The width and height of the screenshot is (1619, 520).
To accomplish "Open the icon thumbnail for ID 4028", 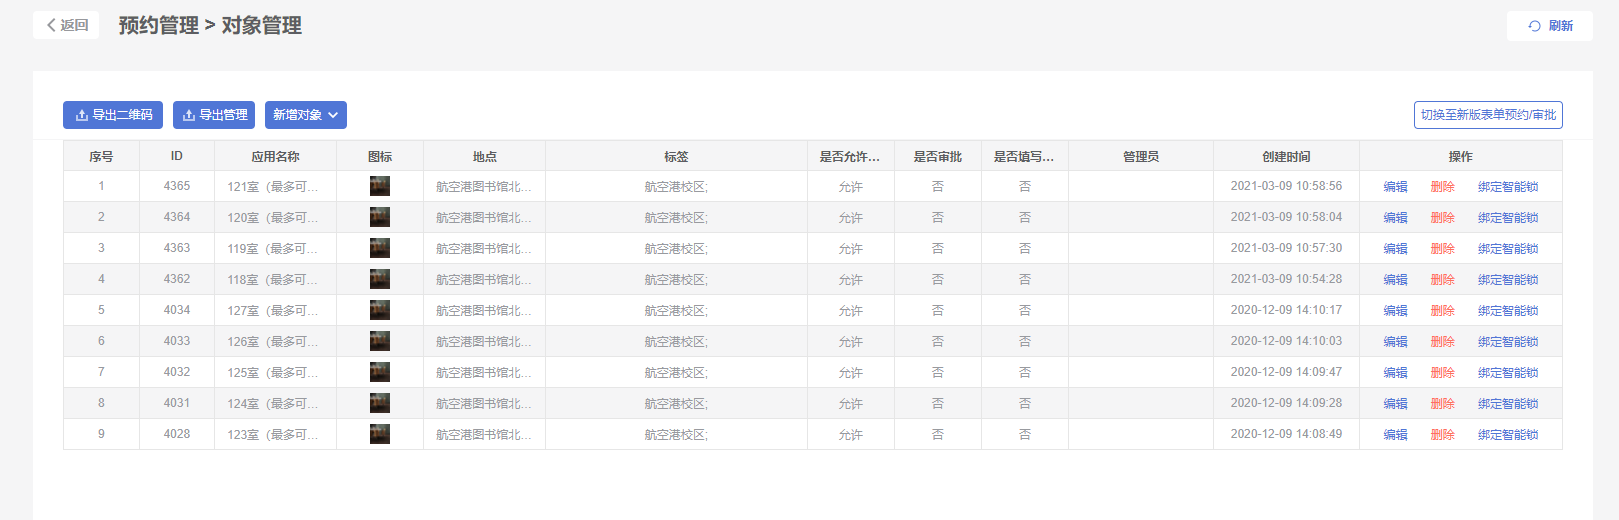I will [x=380, y=434].
